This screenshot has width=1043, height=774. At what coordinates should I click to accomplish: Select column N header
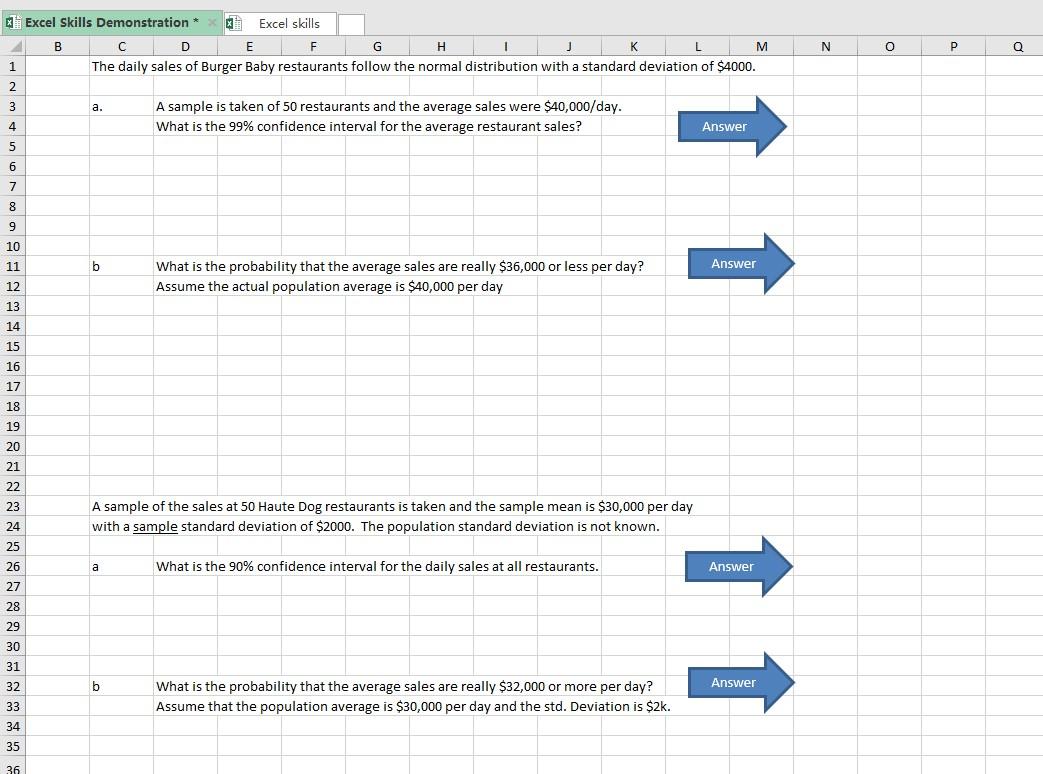[x=825, y=47]
